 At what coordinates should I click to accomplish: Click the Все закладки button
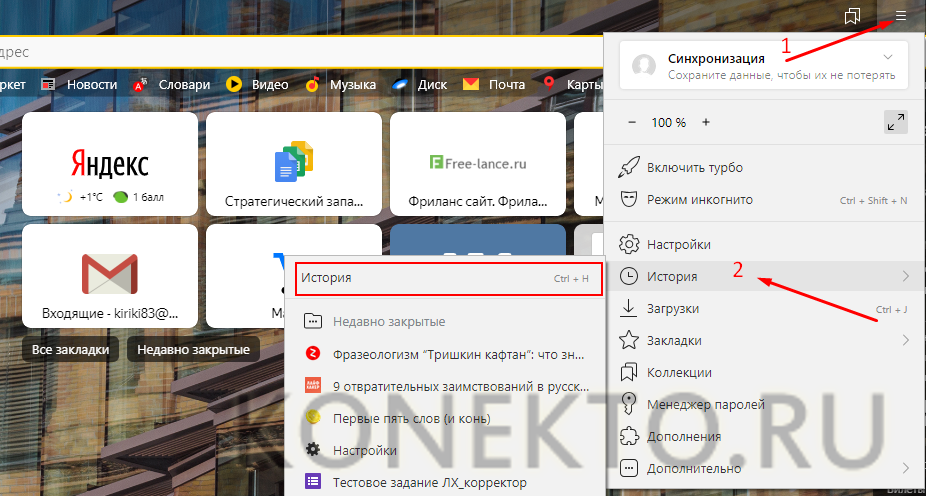click(70, 350)
